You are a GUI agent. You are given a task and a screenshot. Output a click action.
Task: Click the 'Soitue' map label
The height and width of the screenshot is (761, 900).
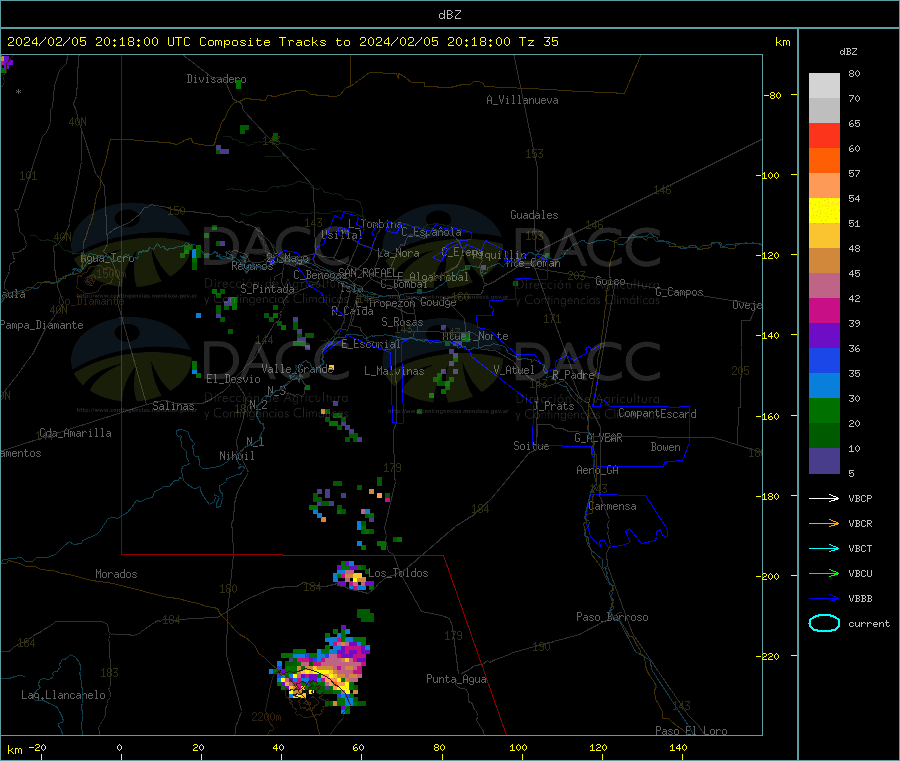point(531,446)
